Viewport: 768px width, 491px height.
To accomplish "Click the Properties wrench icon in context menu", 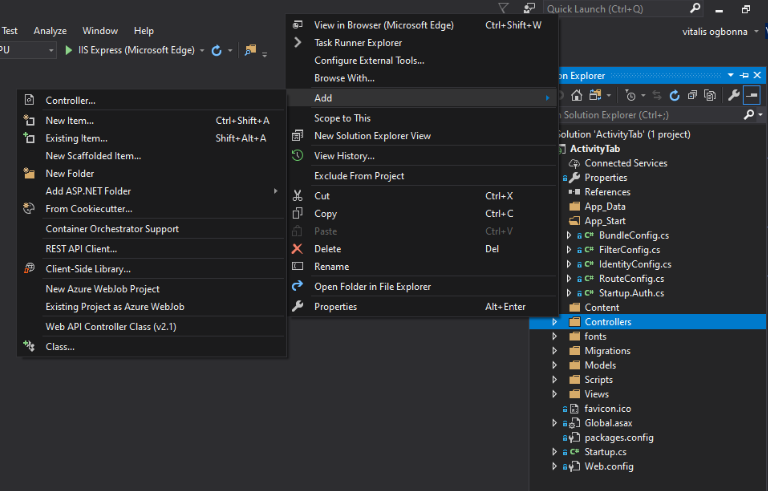I will pos(297,306).
